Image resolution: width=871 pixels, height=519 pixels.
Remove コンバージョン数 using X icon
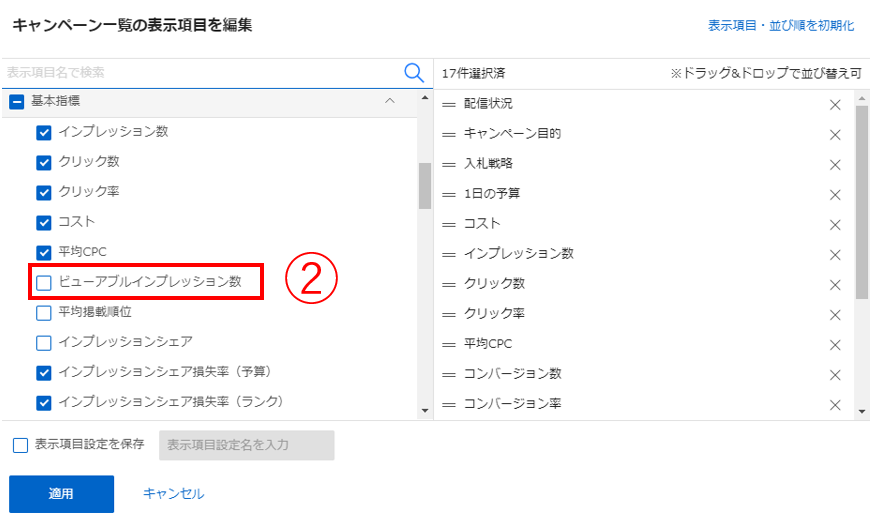tap(835, 374)
